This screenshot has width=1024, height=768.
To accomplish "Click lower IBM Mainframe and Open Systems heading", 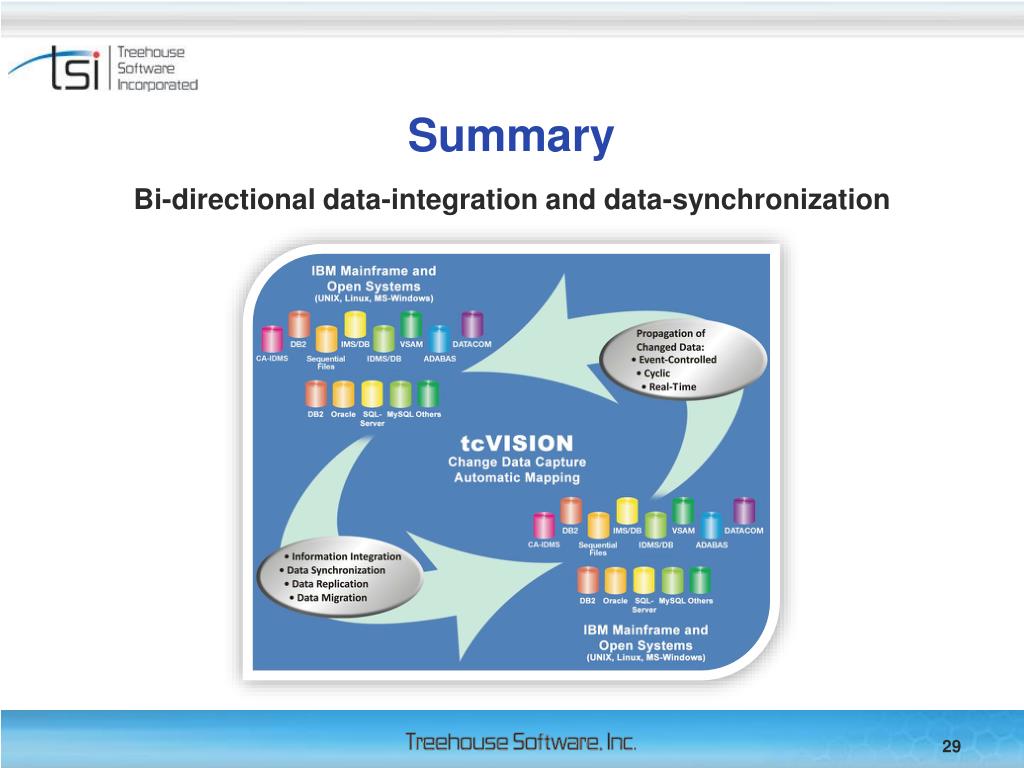I will pyautogui.click(x=645, y=637).
